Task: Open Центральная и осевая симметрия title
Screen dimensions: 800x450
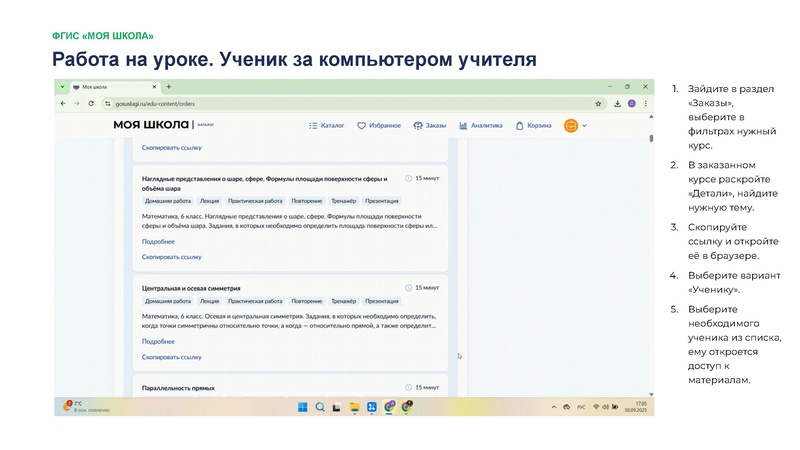Action: click(x=191, y=288)
